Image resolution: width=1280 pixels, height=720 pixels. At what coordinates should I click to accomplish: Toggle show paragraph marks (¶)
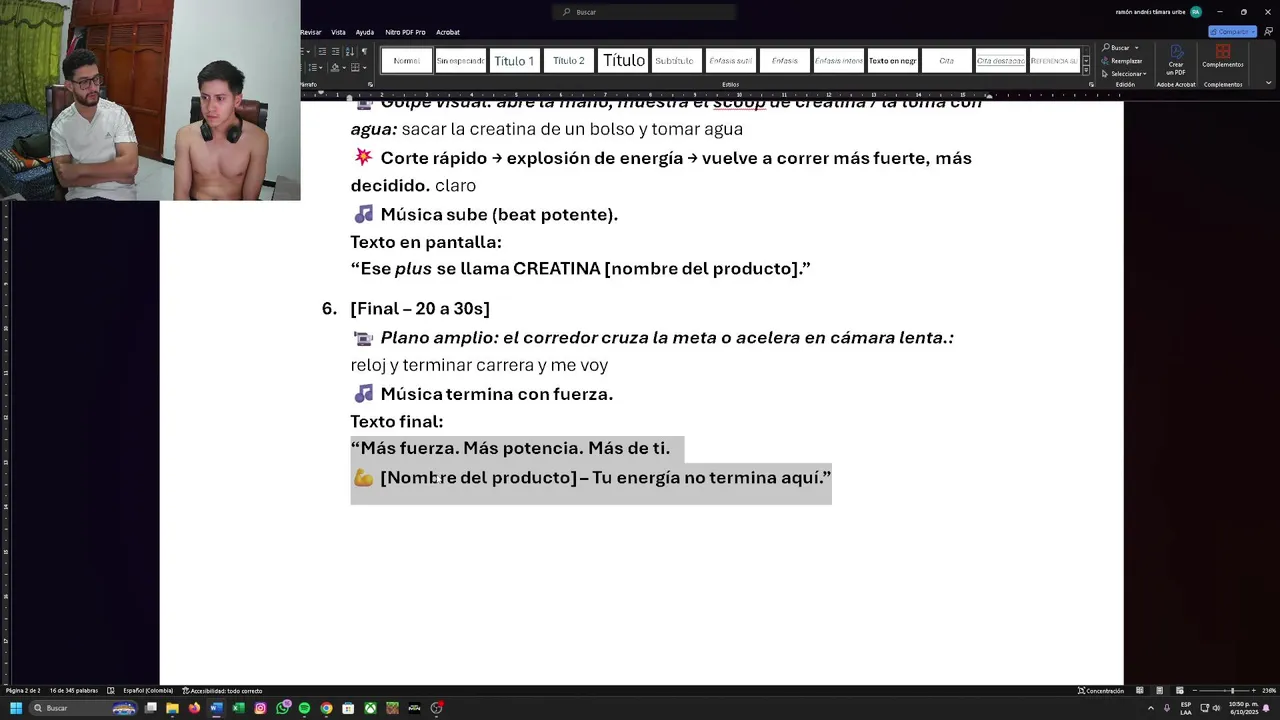coord(364,51)
